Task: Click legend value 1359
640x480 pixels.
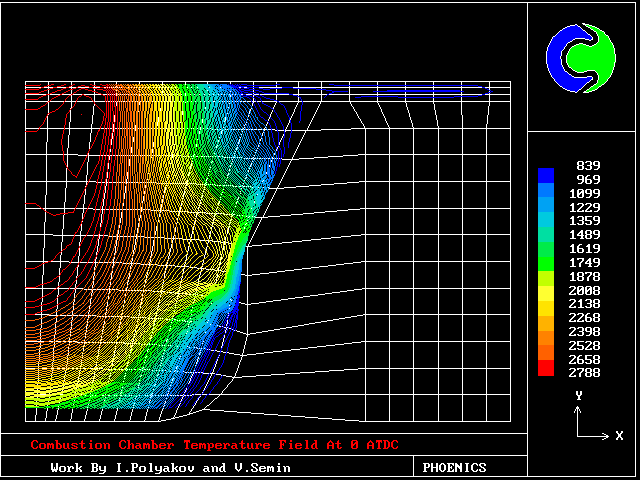Action: pyautogui.click(x=584, y=220)
